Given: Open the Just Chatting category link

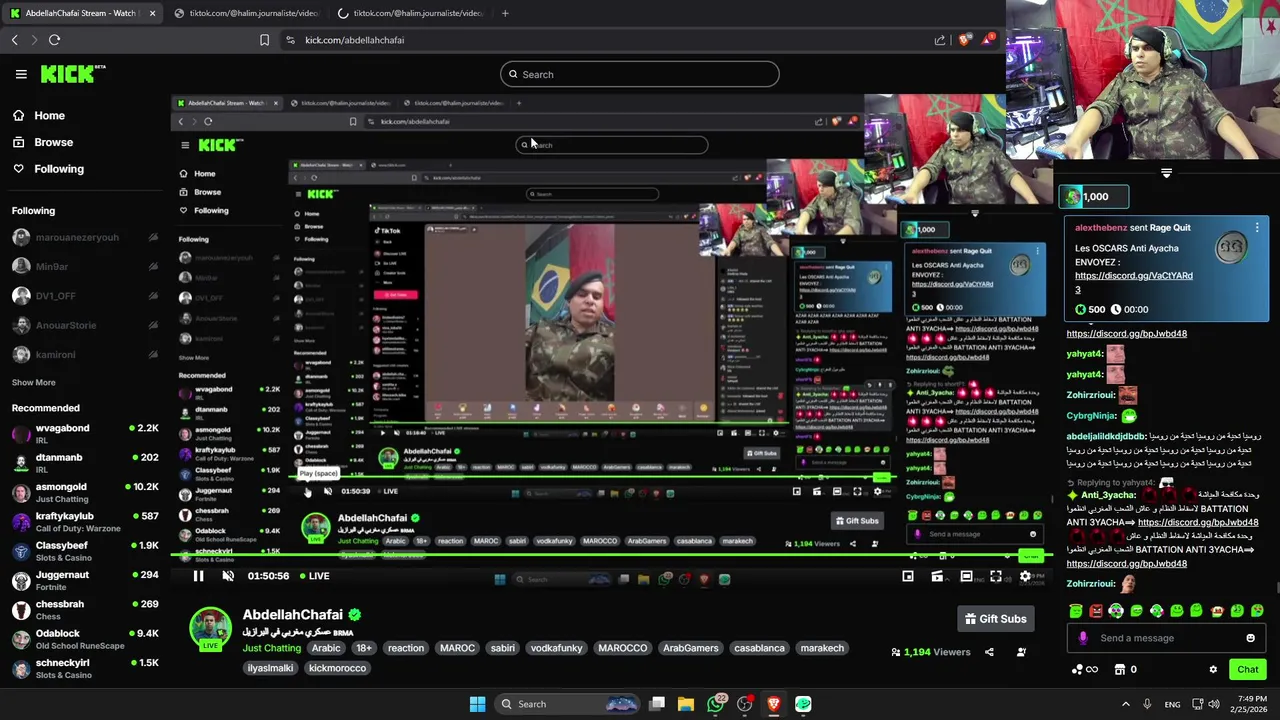Looking at the screenshot, I should coord(272,648).
